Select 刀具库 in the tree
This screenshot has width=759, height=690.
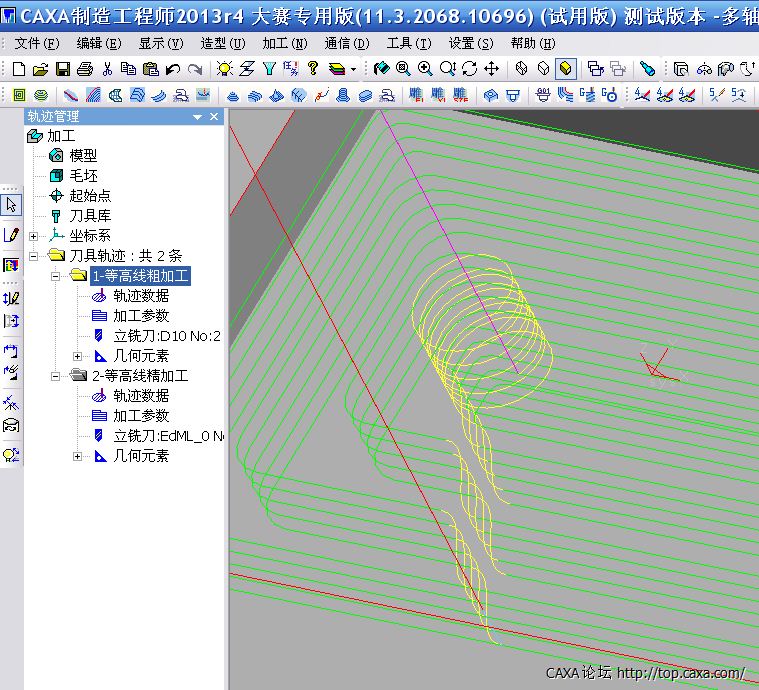[x=89, y=216]
